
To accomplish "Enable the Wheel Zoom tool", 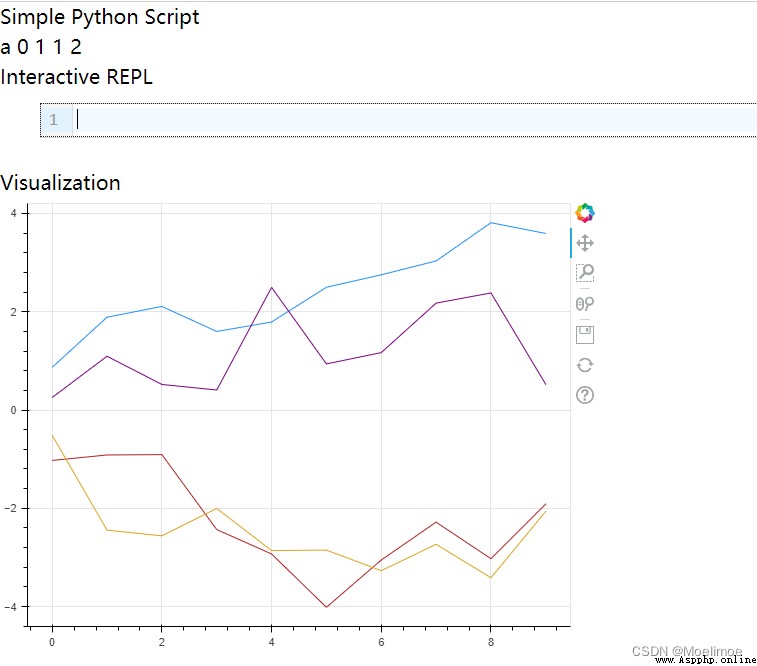I will coord(585,304).
